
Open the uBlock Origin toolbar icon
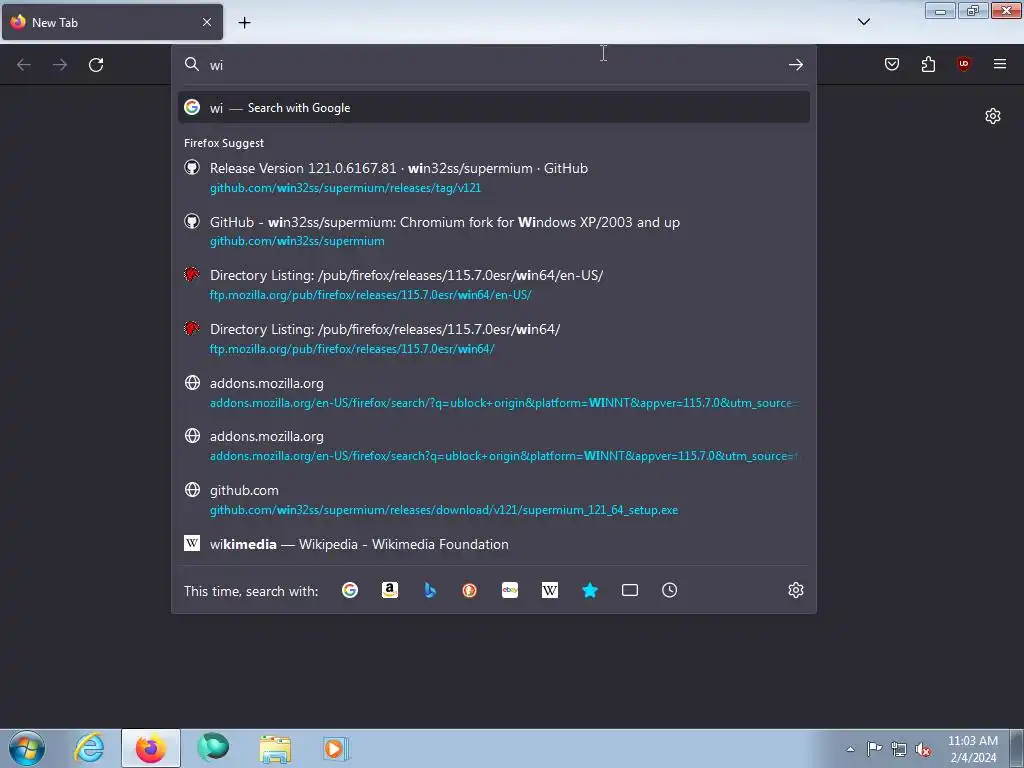point(963,64)
